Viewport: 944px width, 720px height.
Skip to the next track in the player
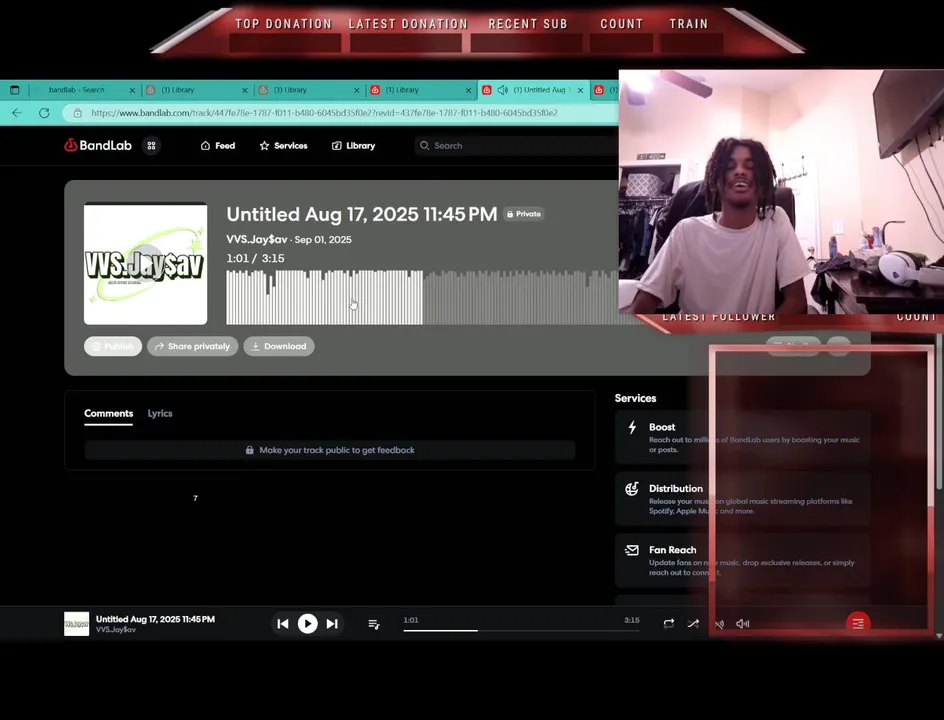pos(332,624)
